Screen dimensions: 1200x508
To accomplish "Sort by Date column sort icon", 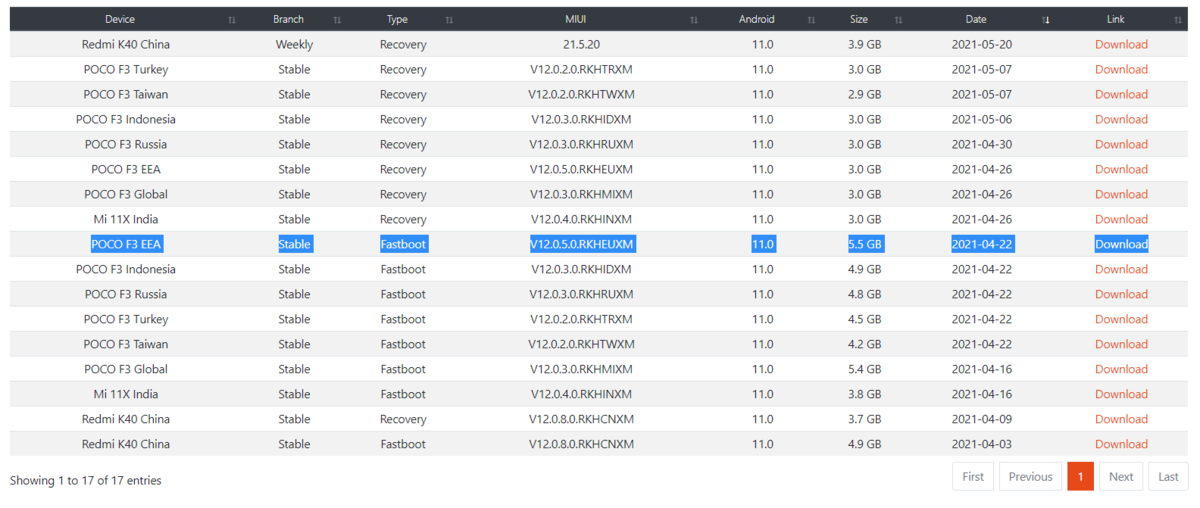I will coord(1046,20).
